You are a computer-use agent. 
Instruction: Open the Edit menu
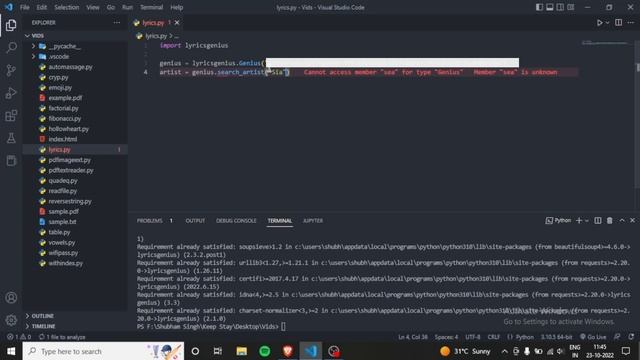pyautogui.click(x=41, y=7)
